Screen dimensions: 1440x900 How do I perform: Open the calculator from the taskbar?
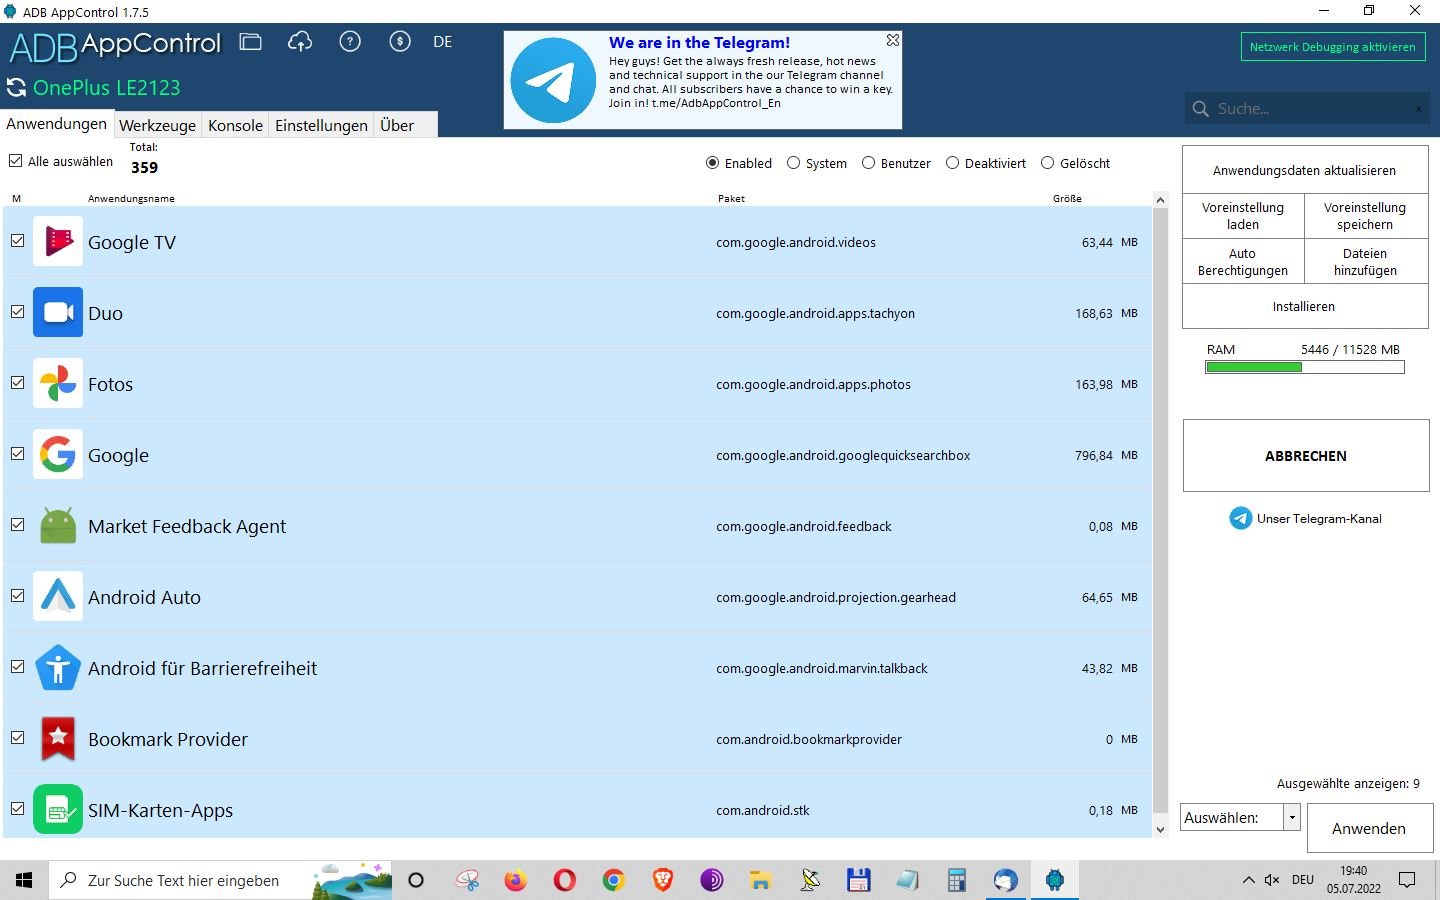tap(957, 880)
